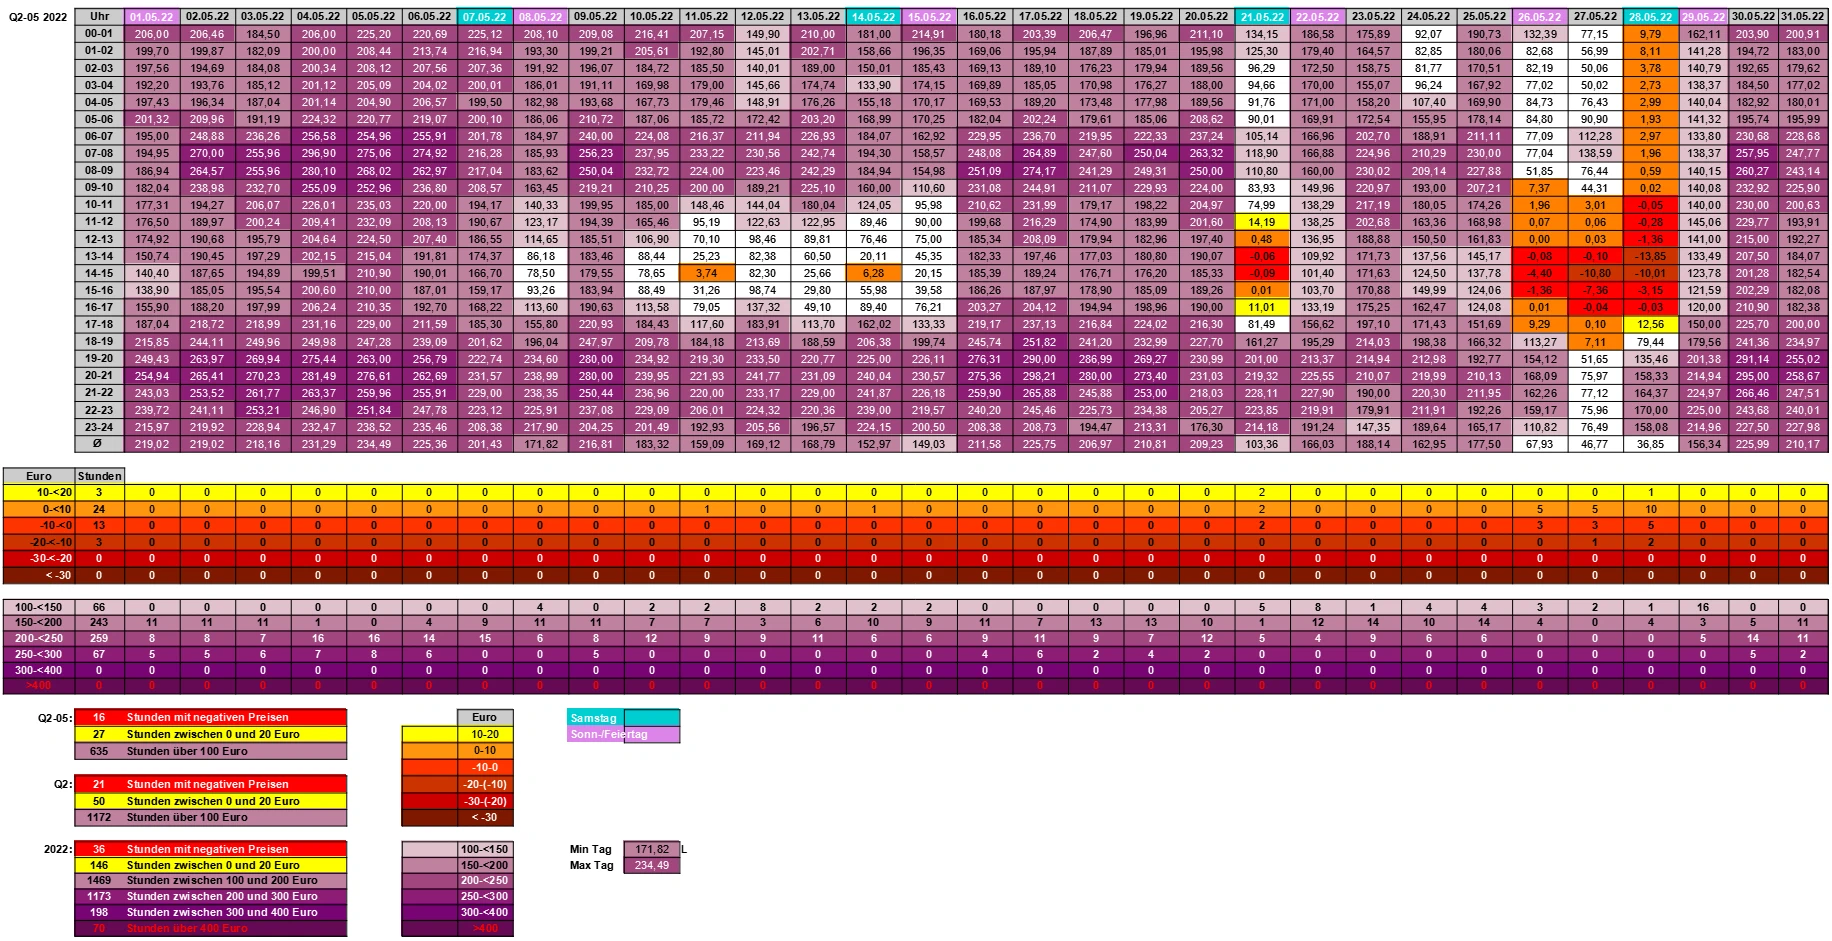Screen dimensions: 1832x941
Task: Click the cyan Samstag legend swatch
Action: 651,718
